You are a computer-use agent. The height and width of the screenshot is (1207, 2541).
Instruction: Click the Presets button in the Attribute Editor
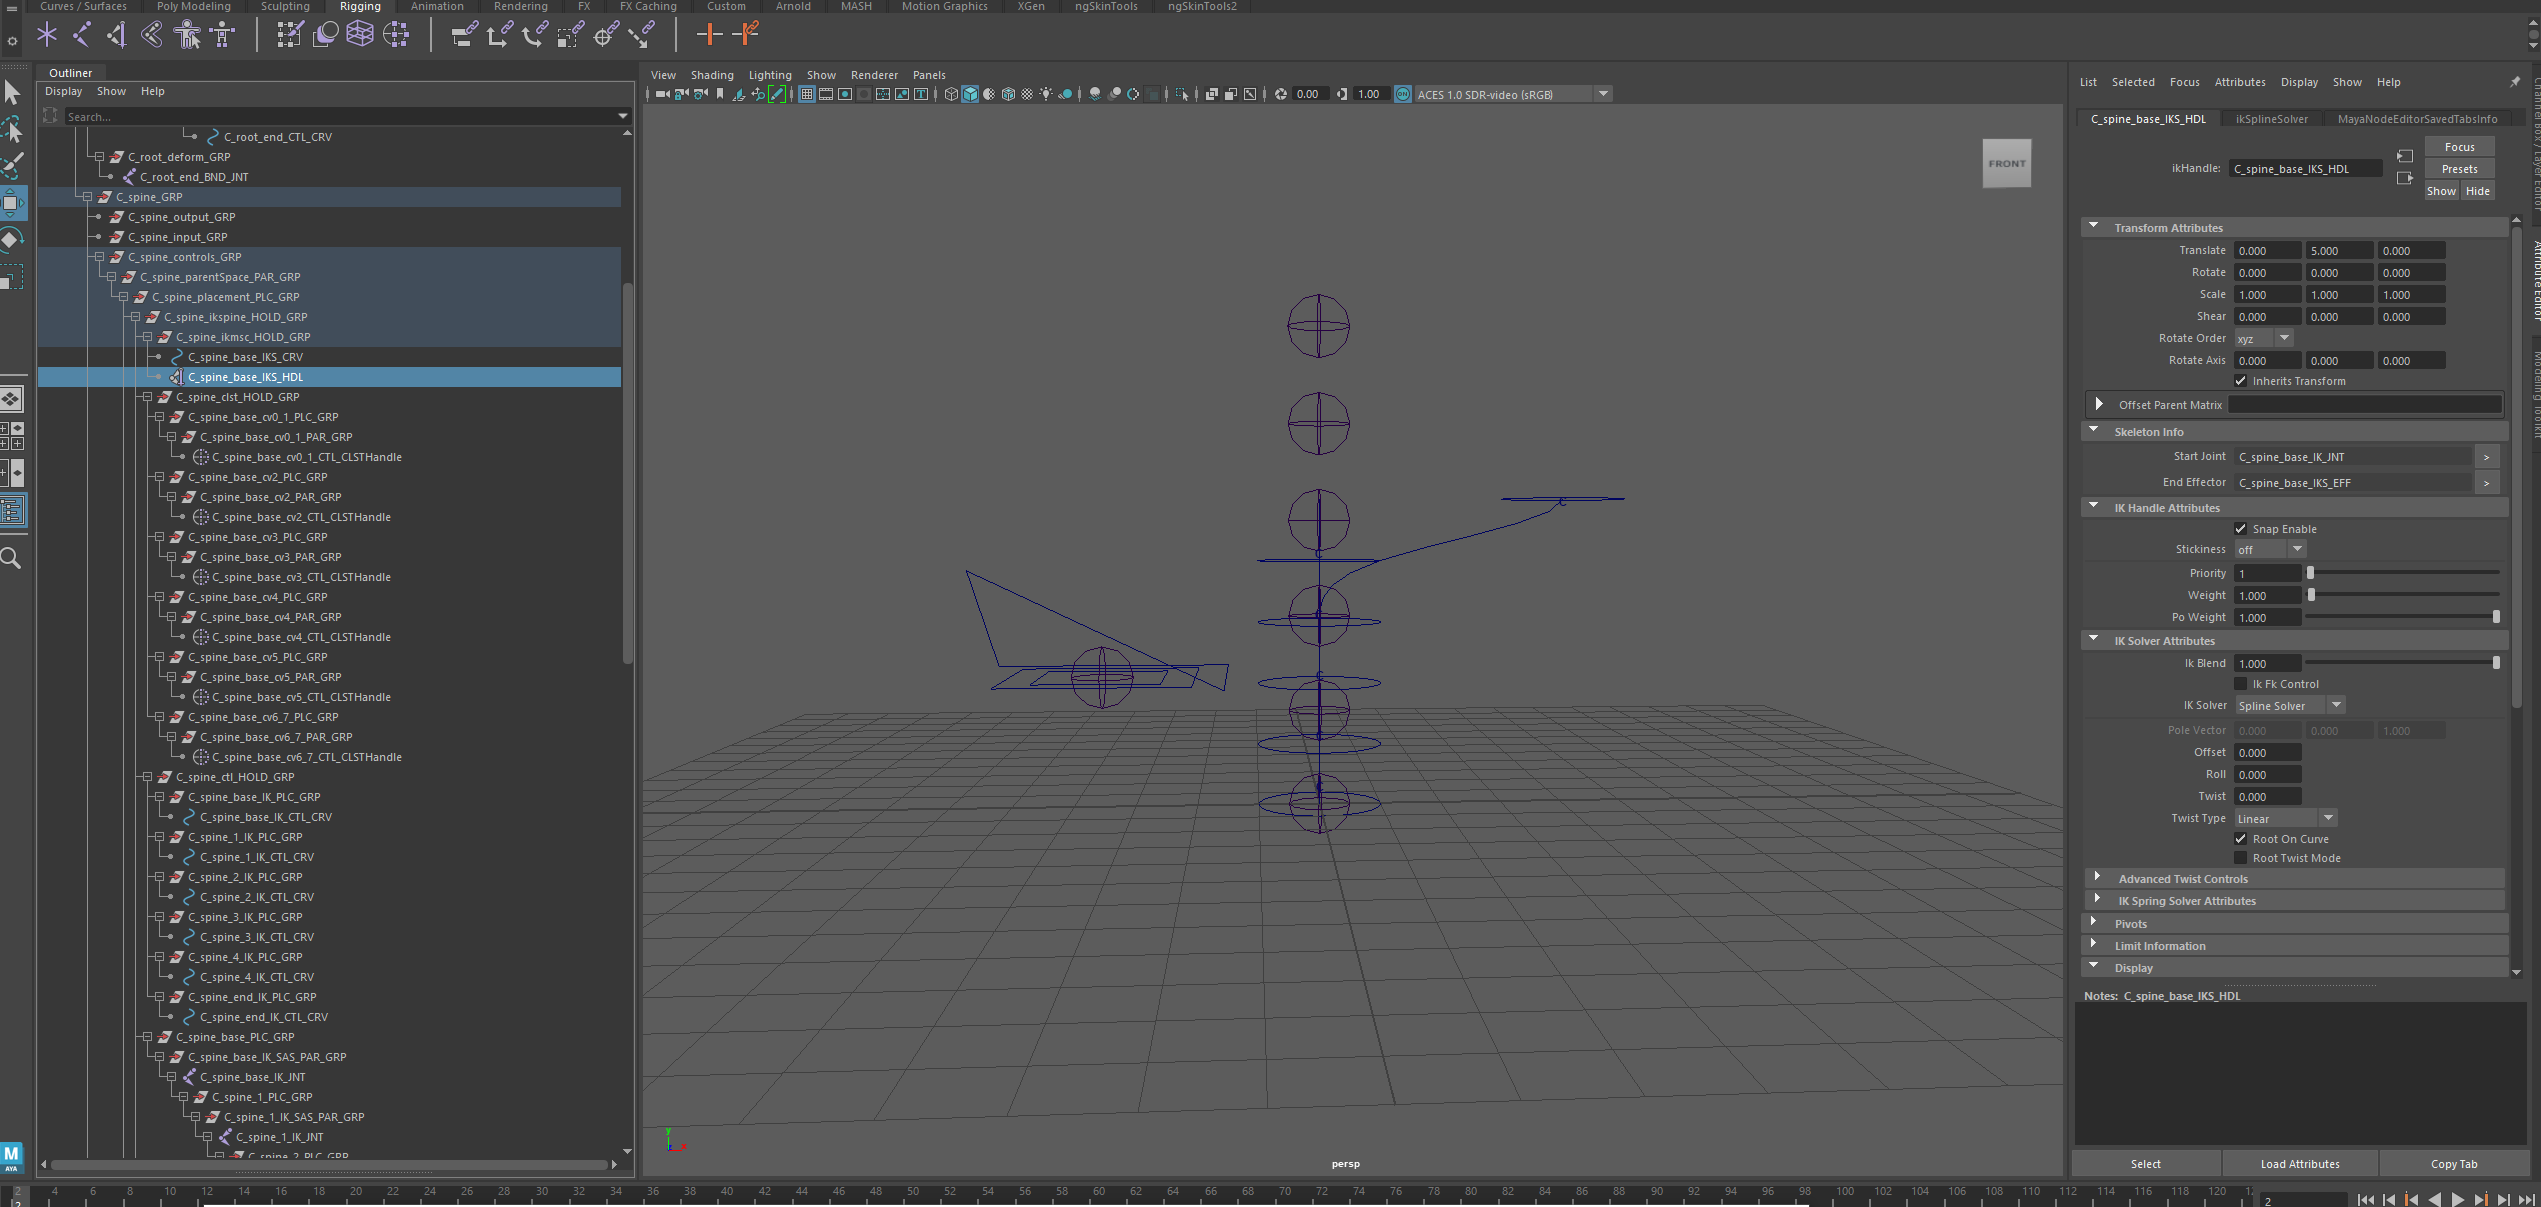[x=2459, y=168]
